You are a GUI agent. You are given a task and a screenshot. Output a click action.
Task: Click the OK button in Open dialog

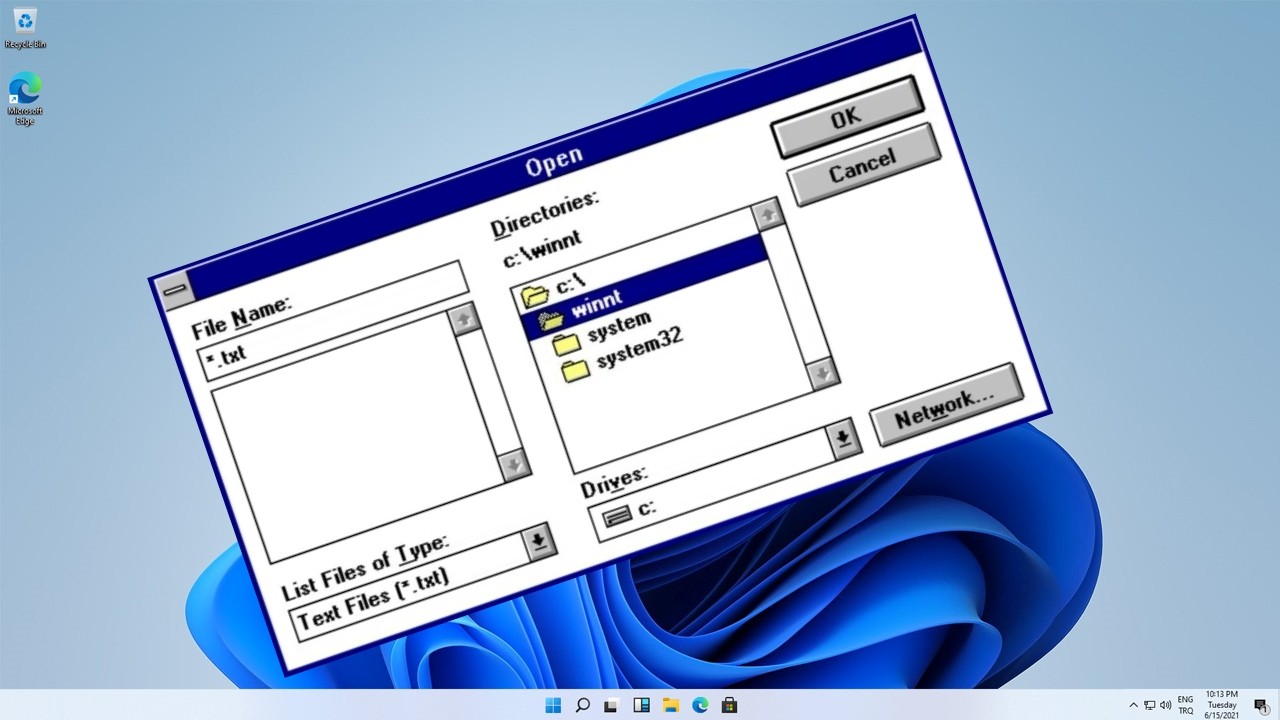pyautogui.click(x=846, y=117)
